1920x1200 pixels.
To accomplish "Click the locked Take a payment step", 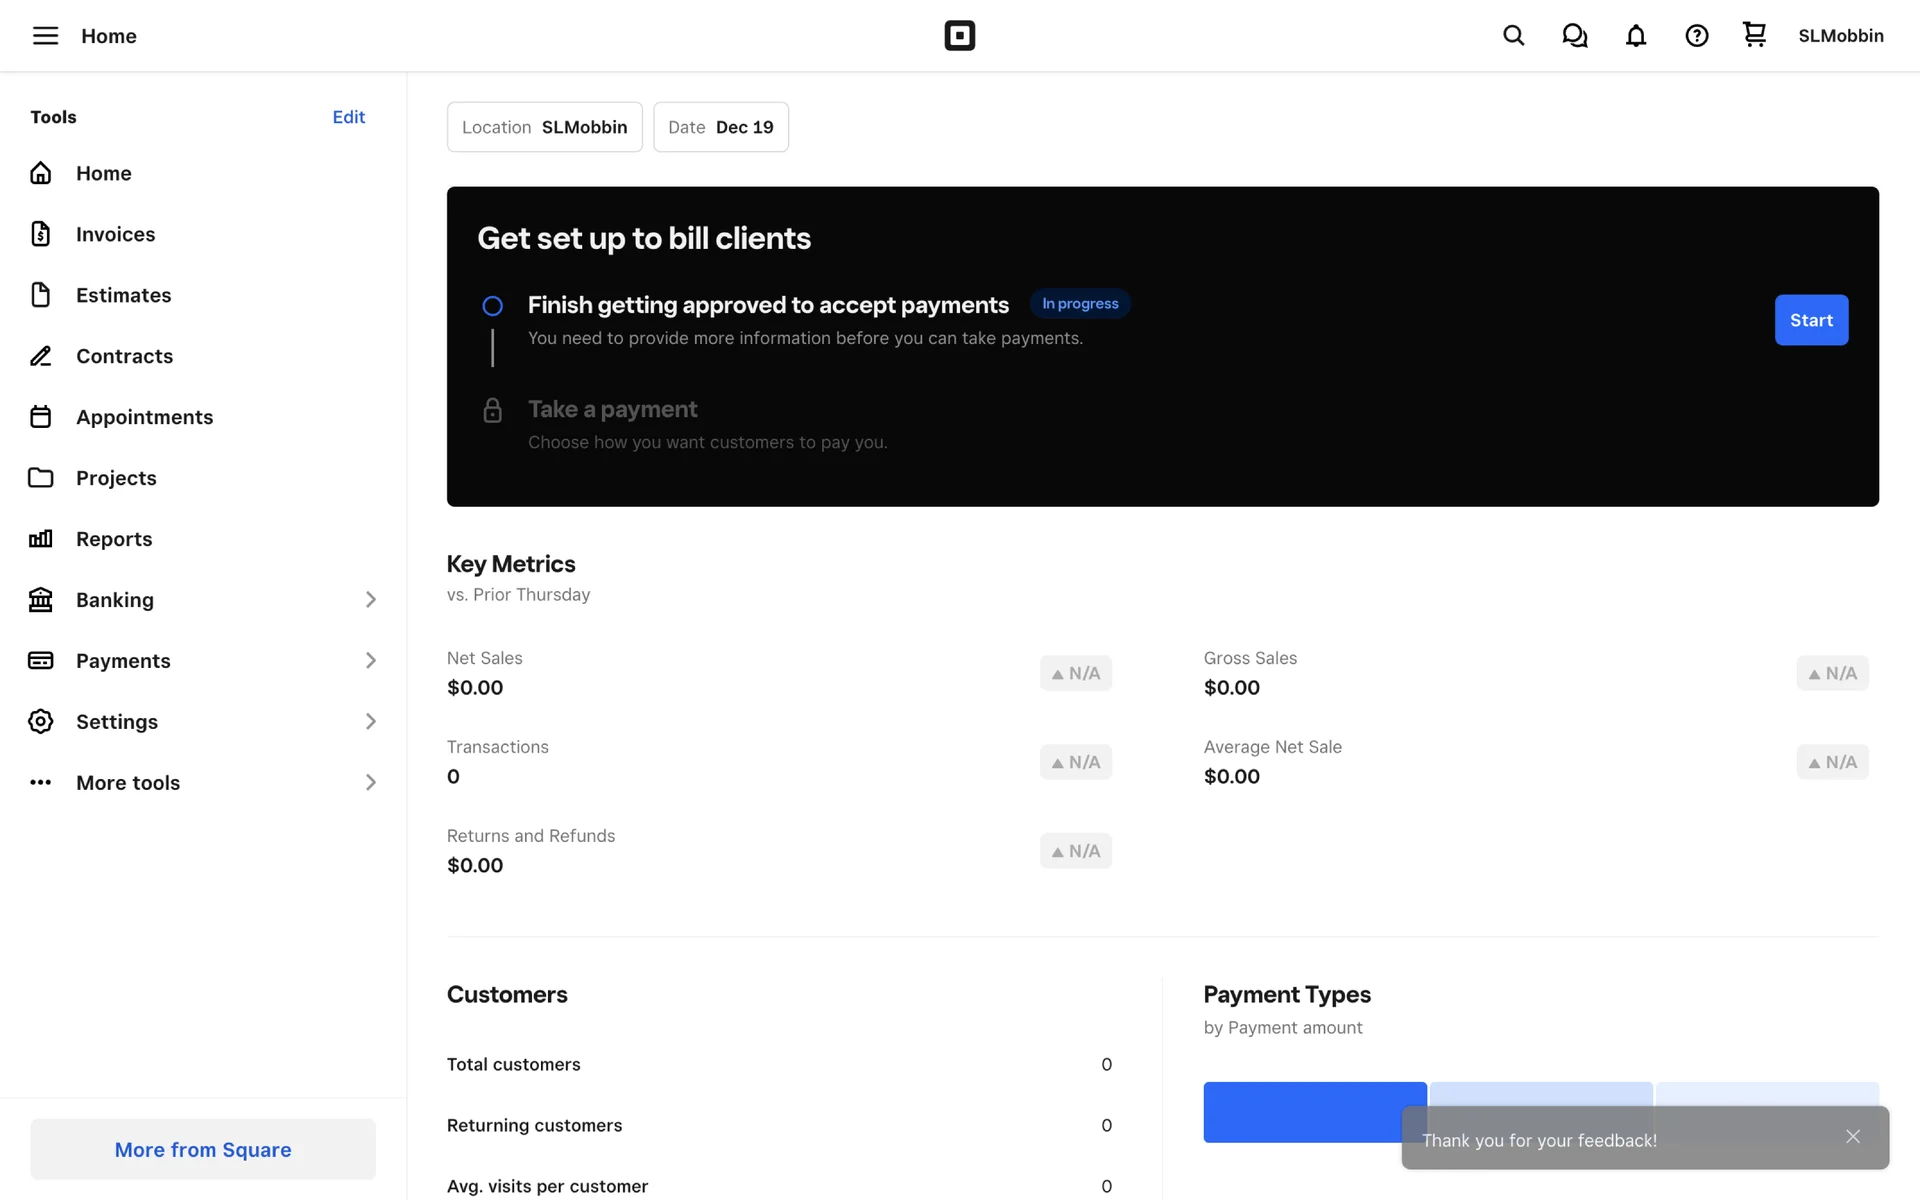I will [612, 409].
